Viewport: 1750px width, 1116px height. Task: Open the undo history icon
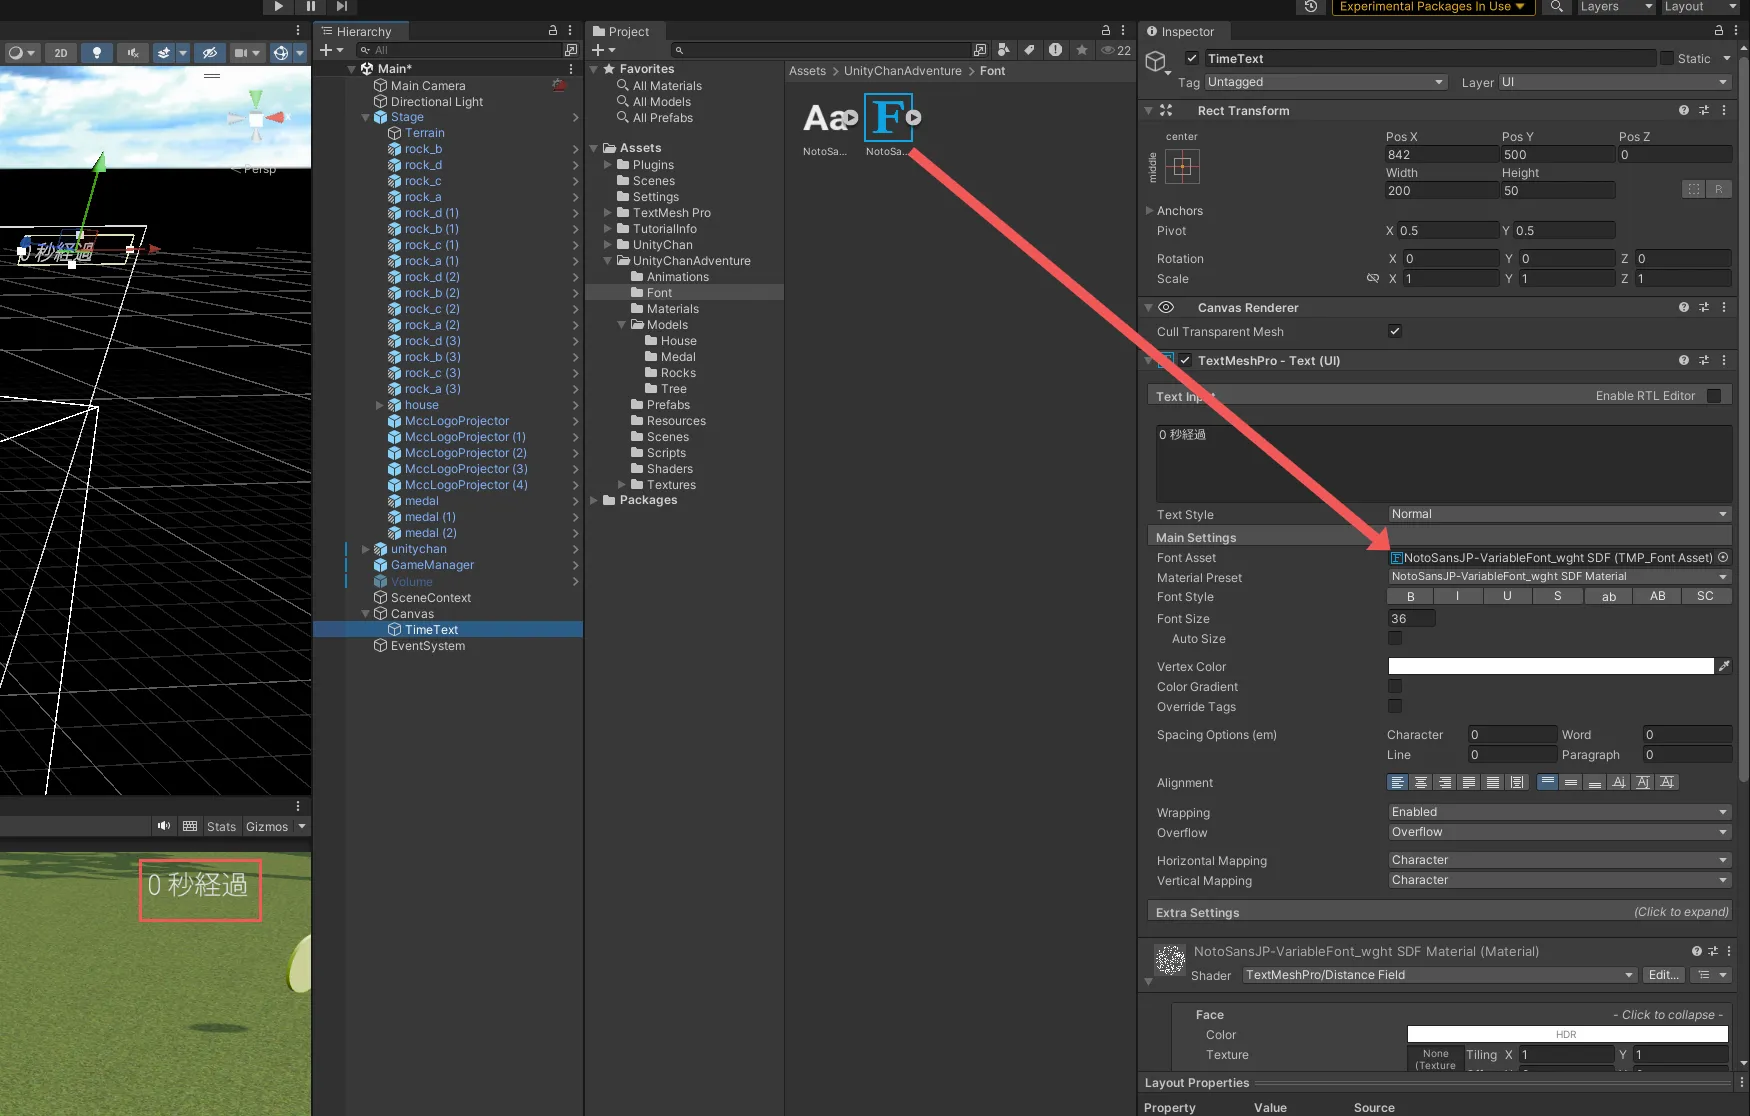(x=1311, y=7)
